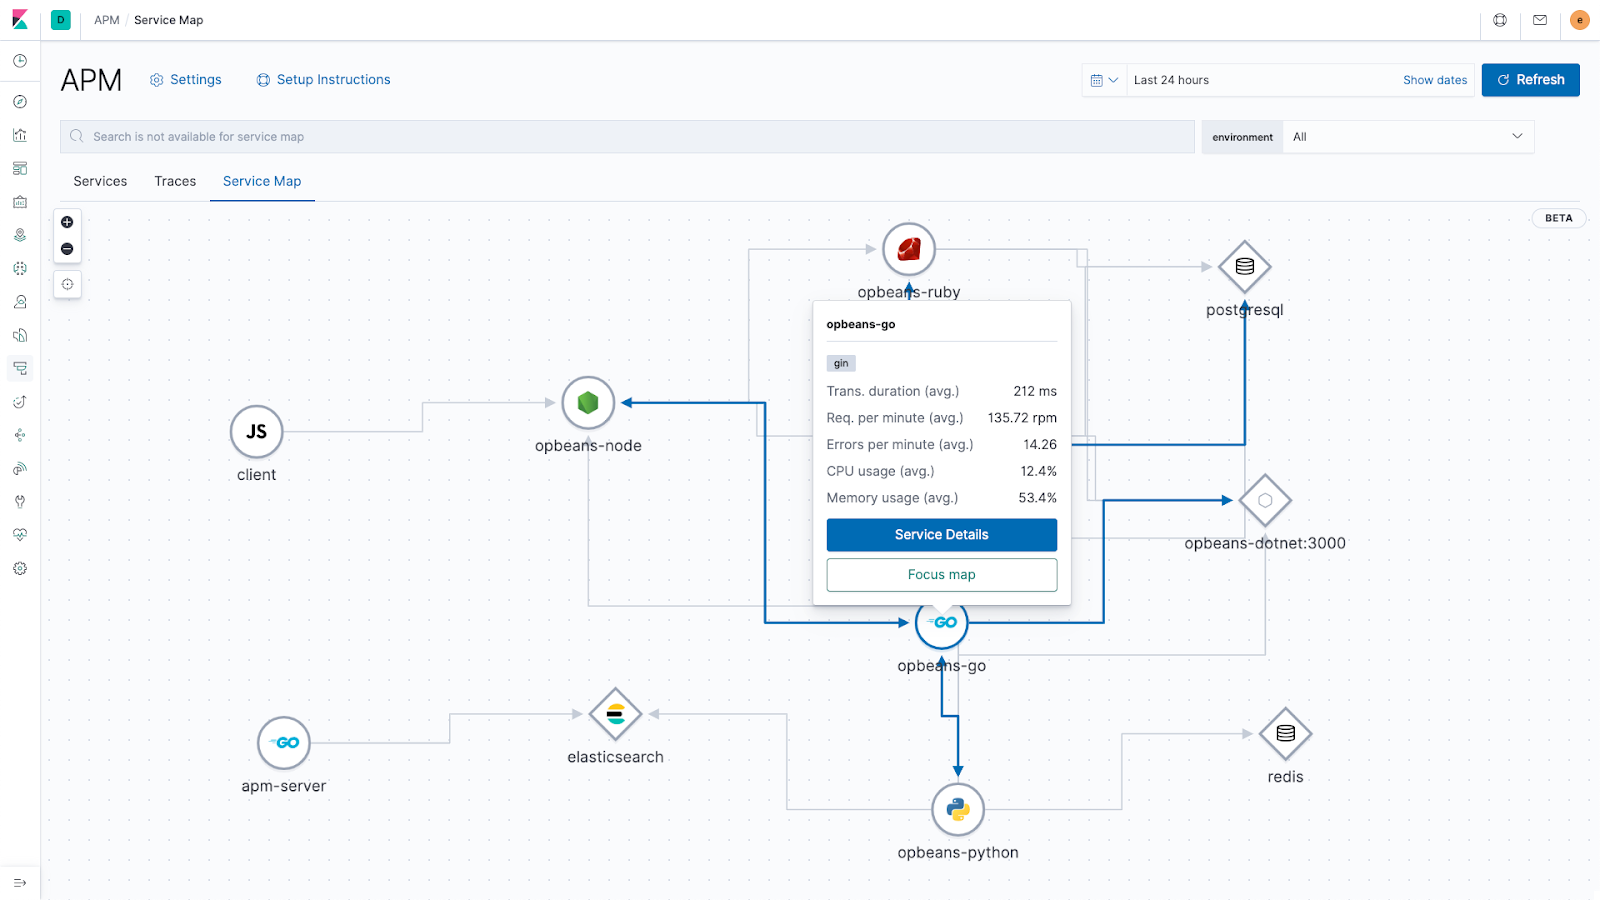Open Machine Learning icon in sidebar

pos(20,268)
